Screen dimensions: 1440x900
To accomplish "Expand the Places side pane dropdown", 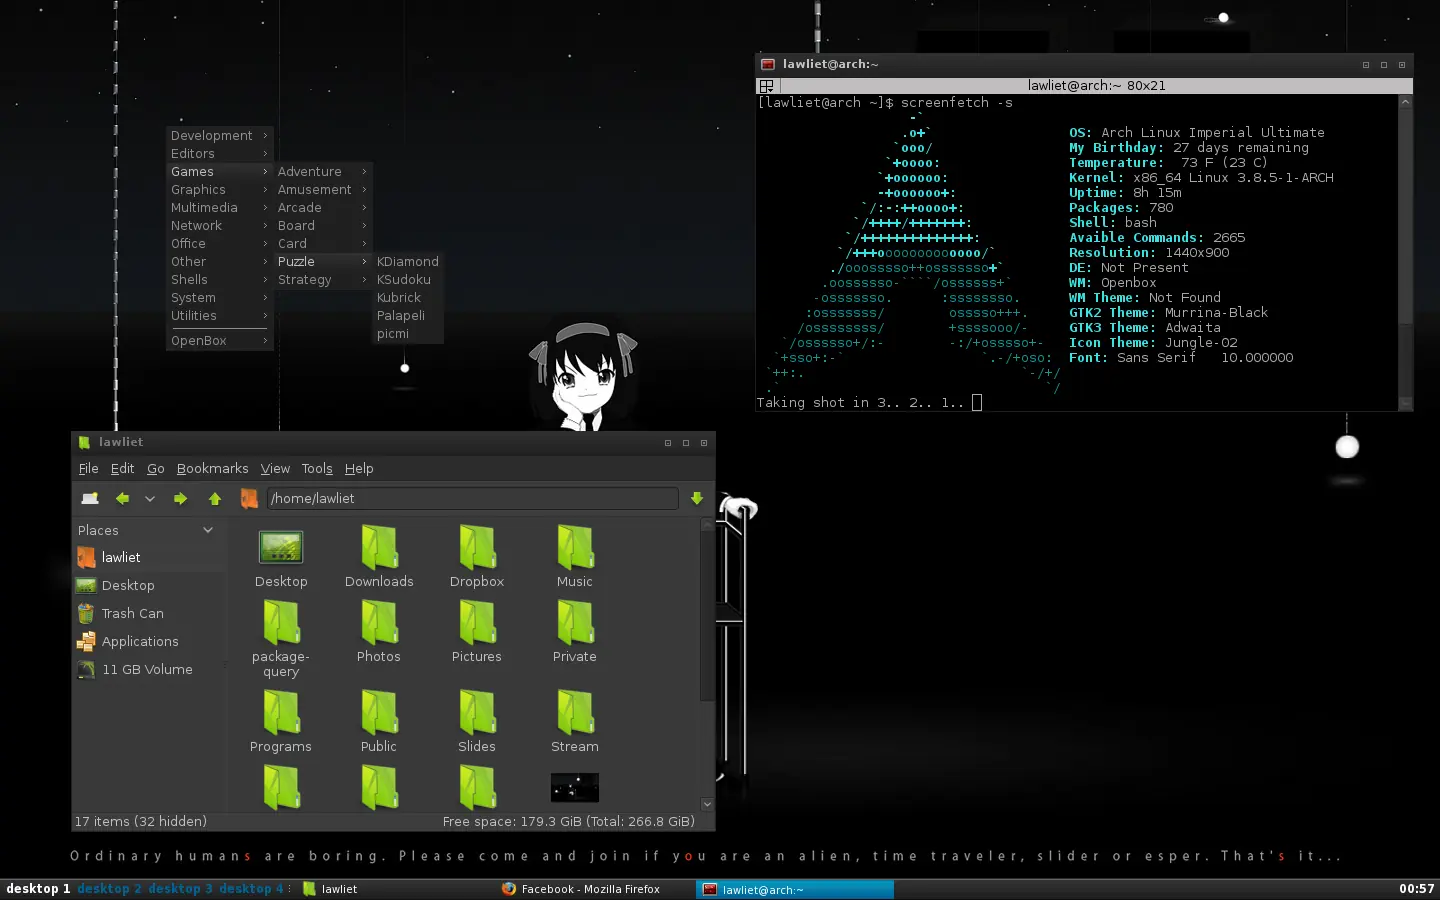I will [208, 530].
